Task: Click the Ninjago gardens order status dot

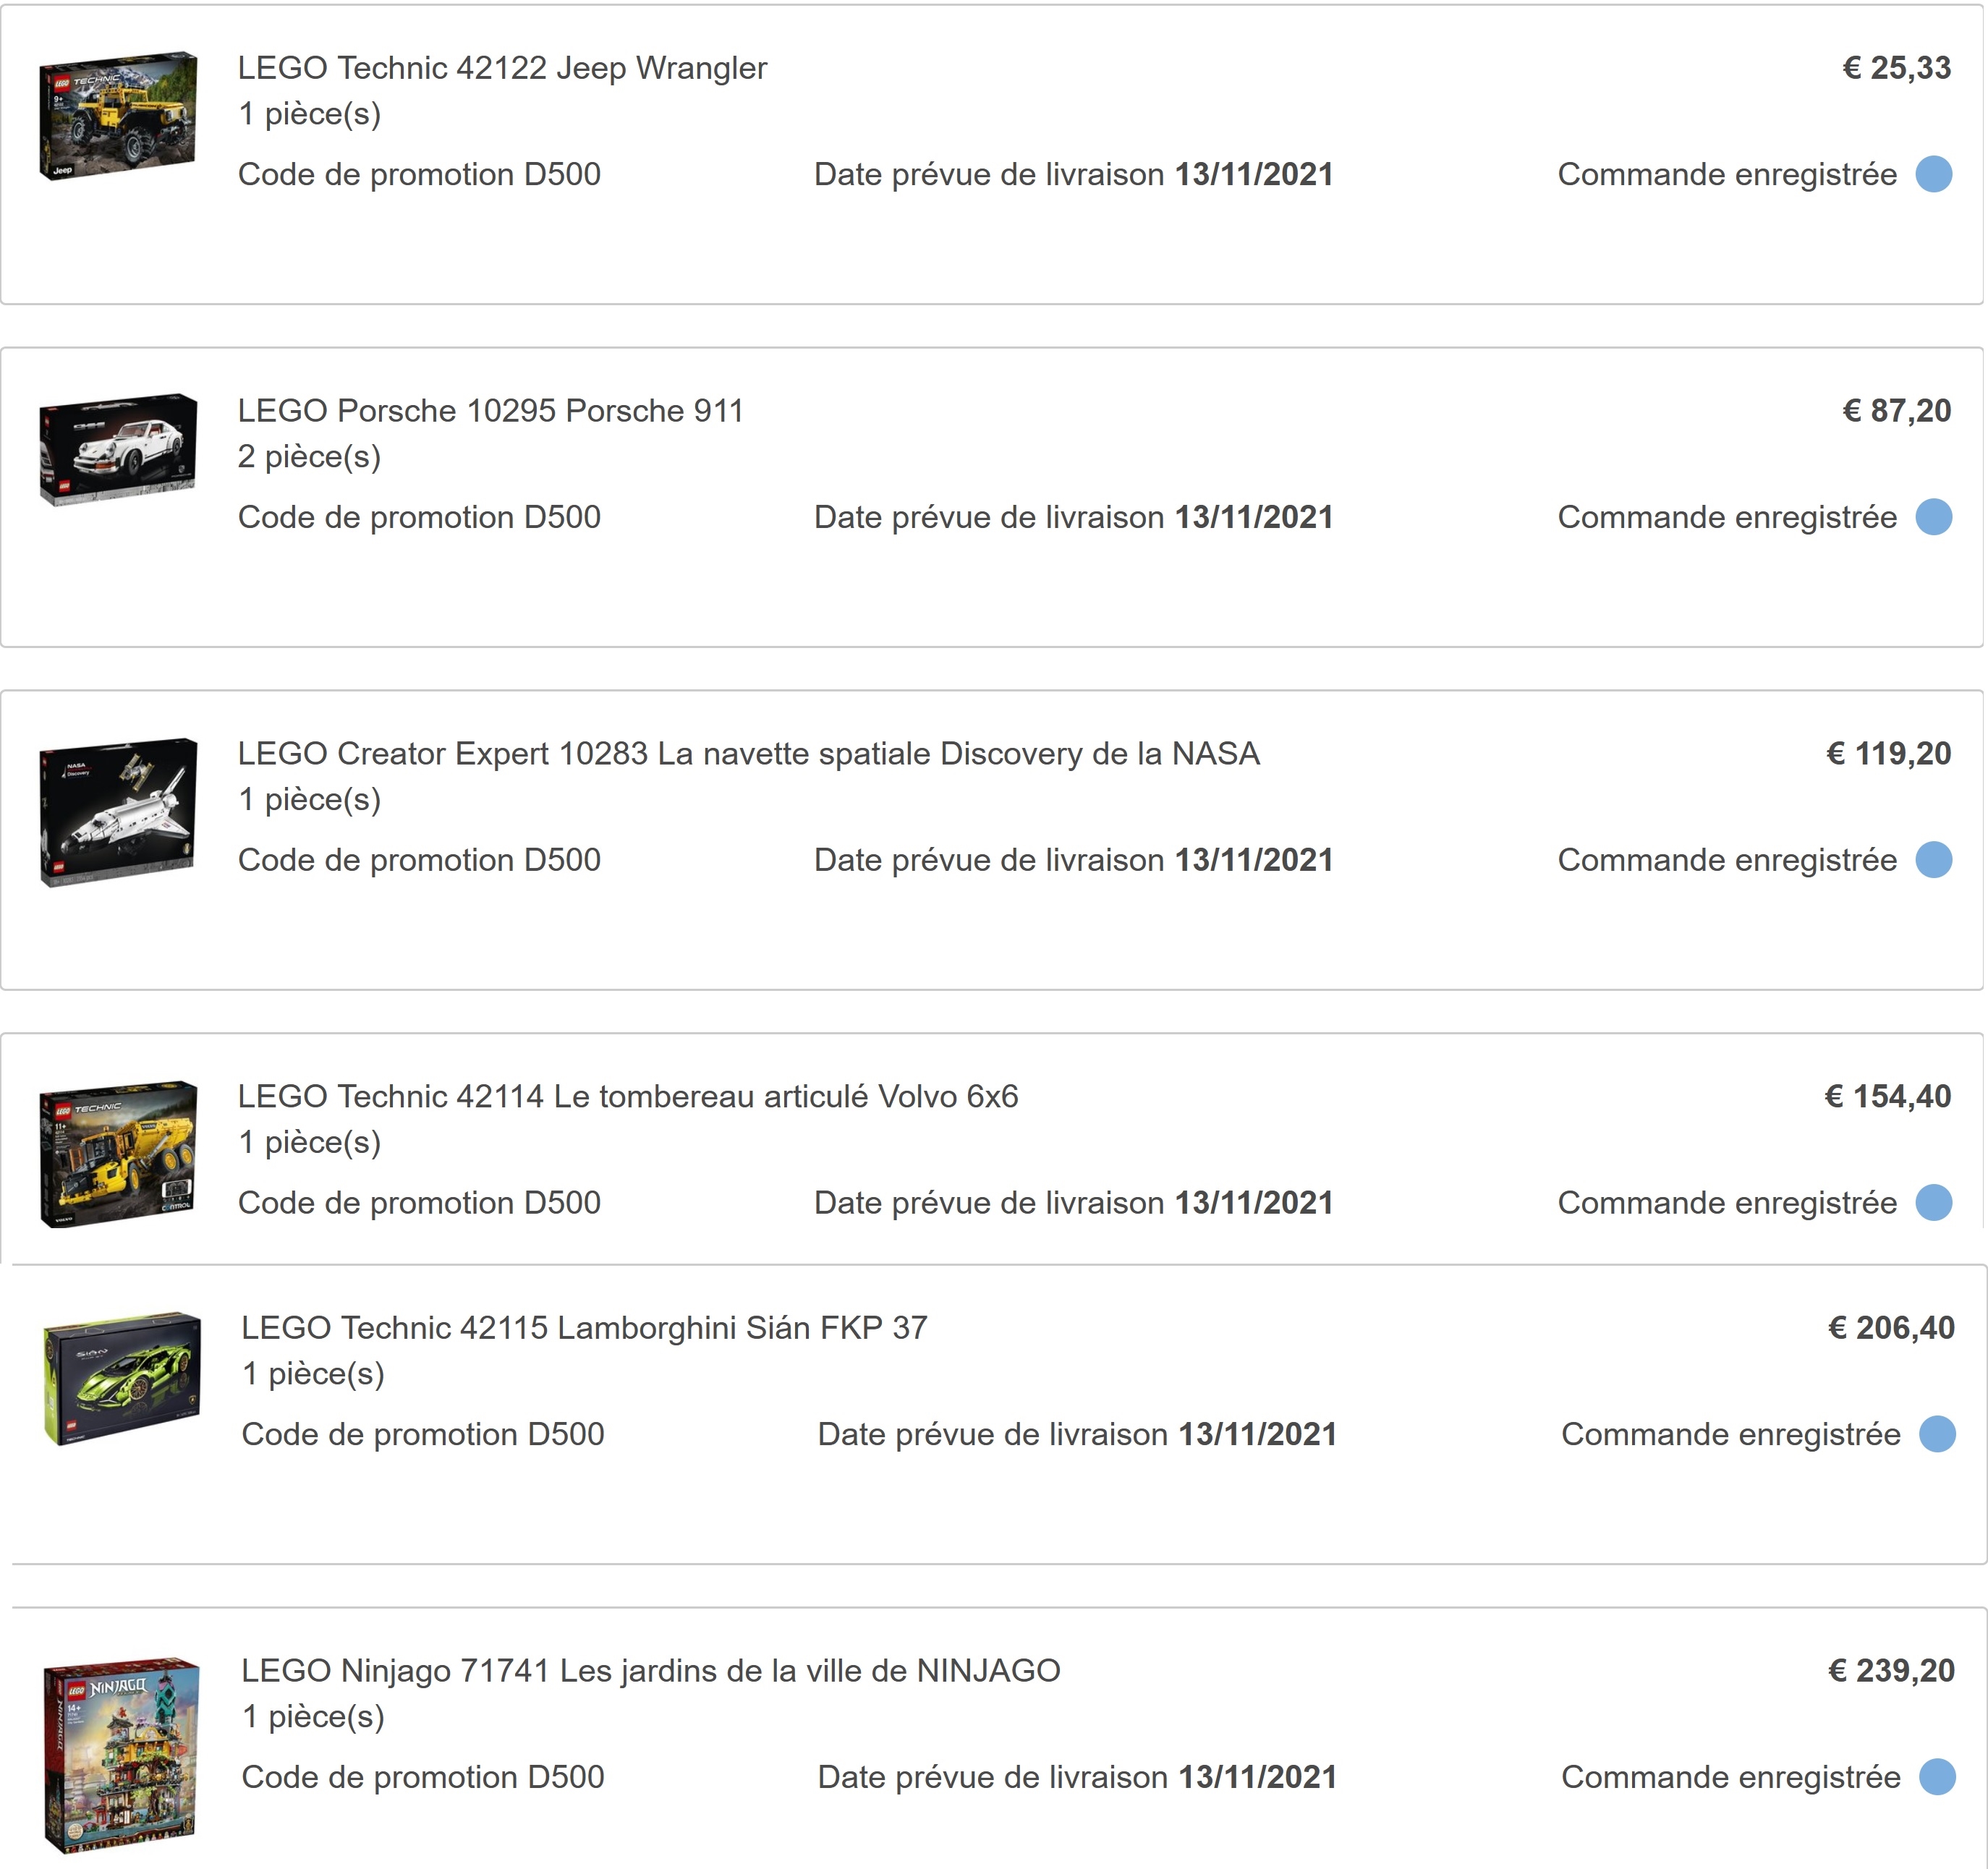Action: 1938,1777
